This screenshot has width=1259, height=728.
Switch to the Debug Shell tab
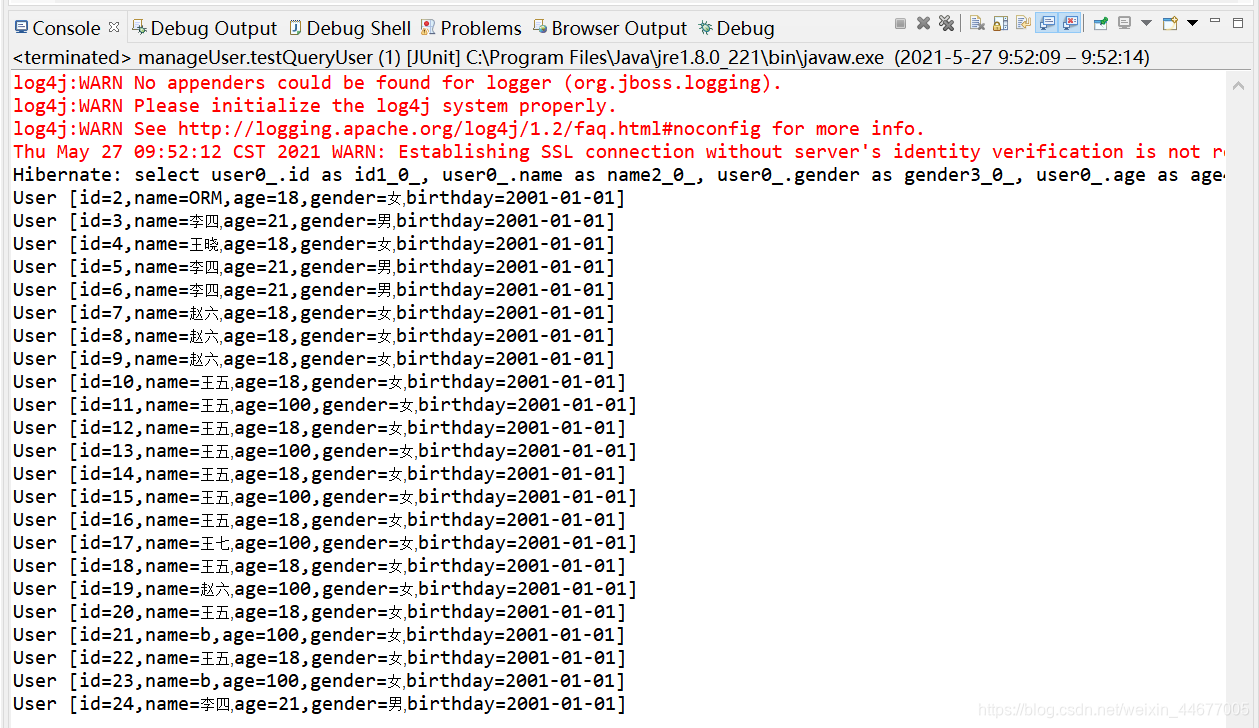pyautogui.click(x=350, y=28)
